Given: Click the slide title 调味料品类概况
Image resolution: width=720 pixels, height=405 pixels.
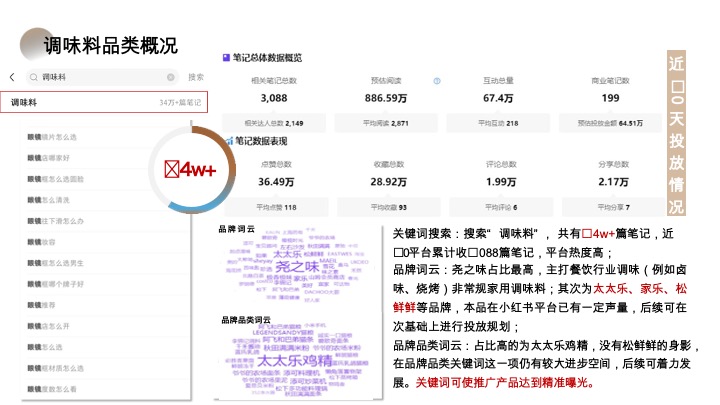Looking at the screenshot, I should pos(111,45).
